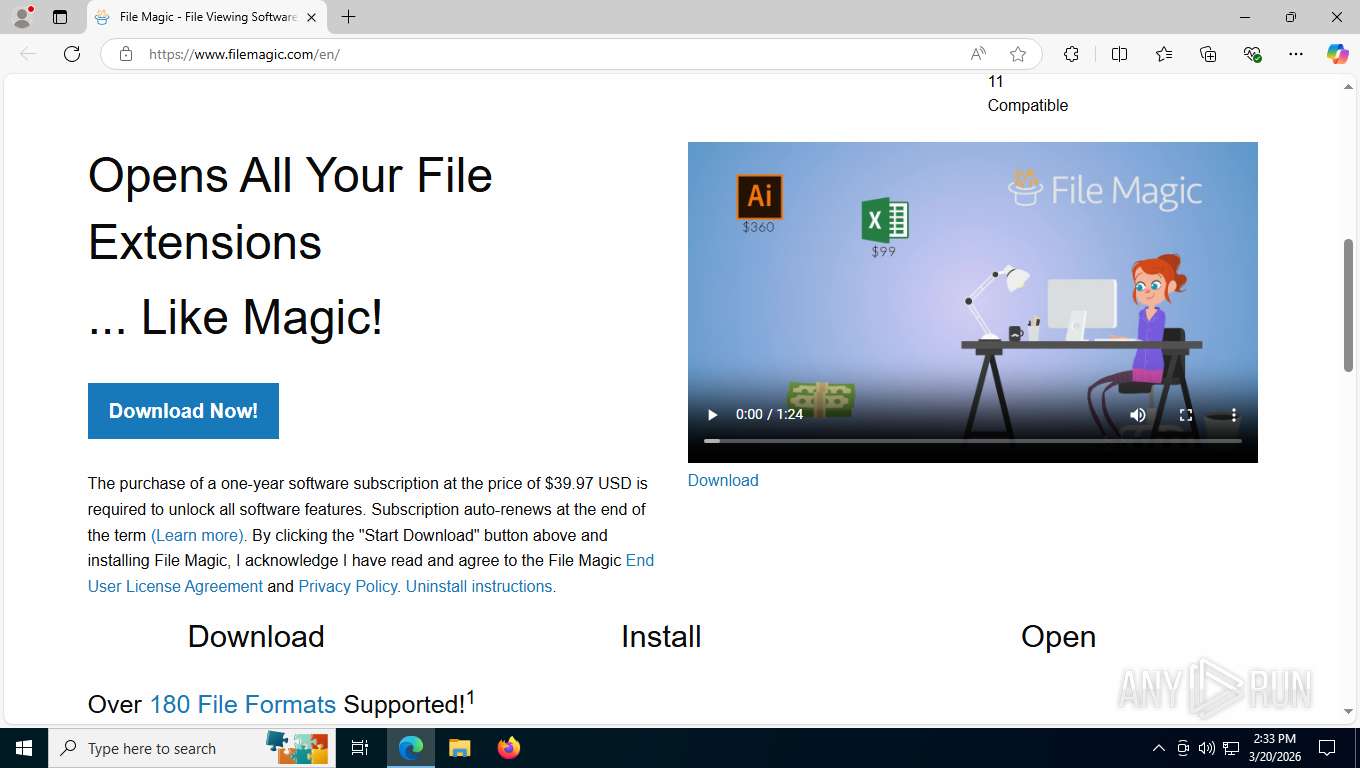Image resolution: width=1360 pixels, height=768 pixels.
Task: Mute the video volume icon
Action: point(1138,414)
